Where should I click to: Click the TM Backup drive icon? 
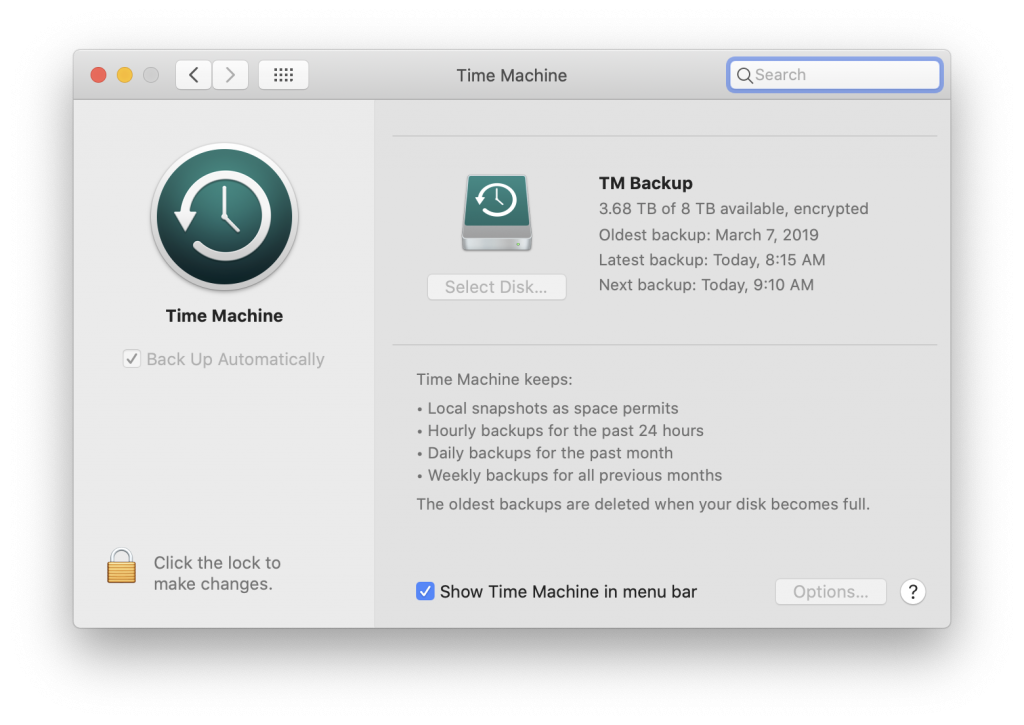click(496, 210)
